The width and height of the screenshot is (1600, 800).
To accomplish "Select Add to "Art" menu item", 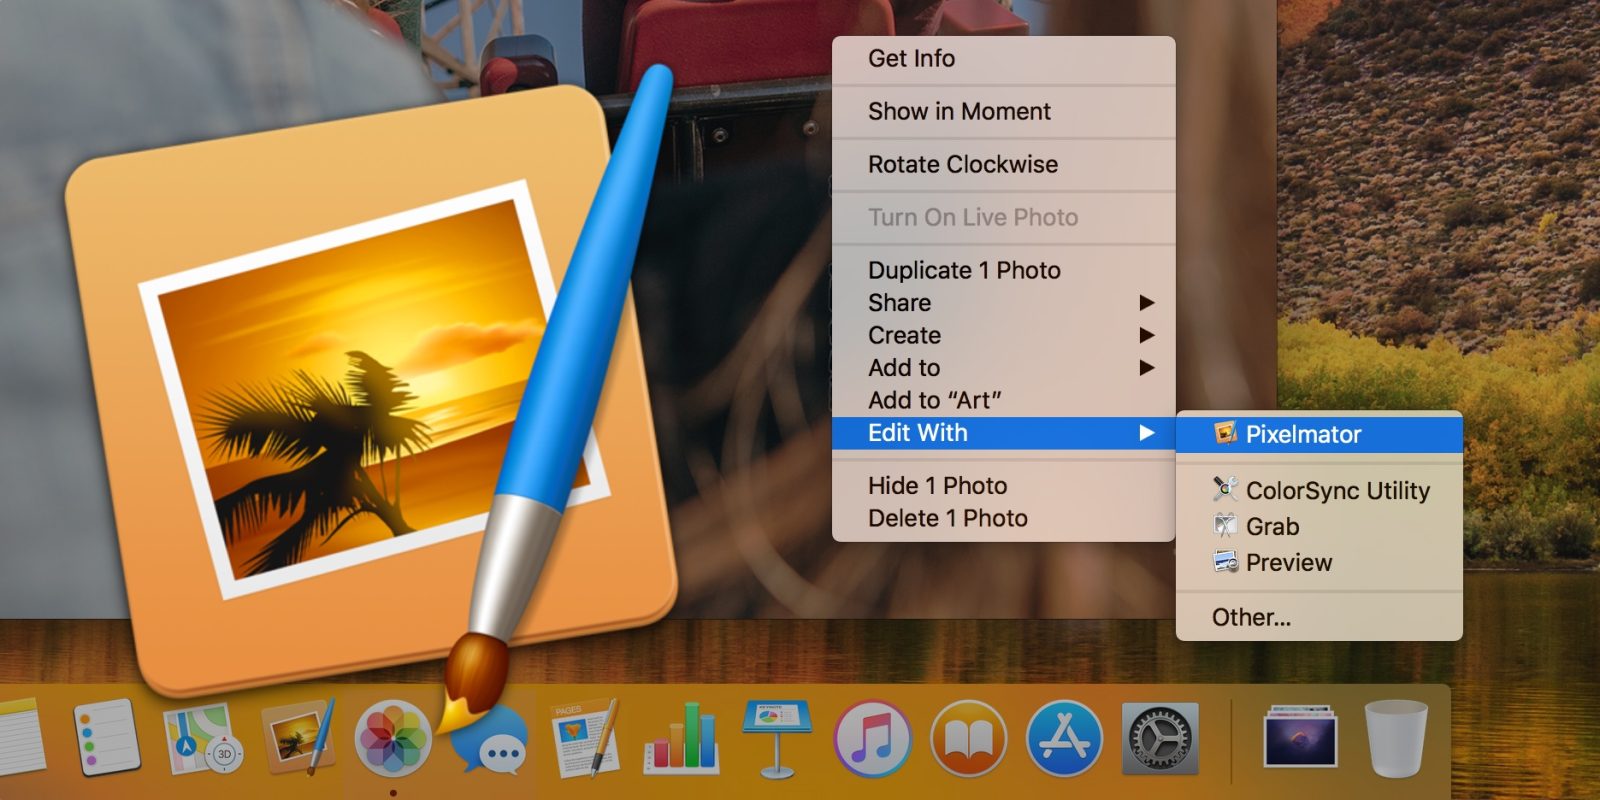I will [1003, 400].
